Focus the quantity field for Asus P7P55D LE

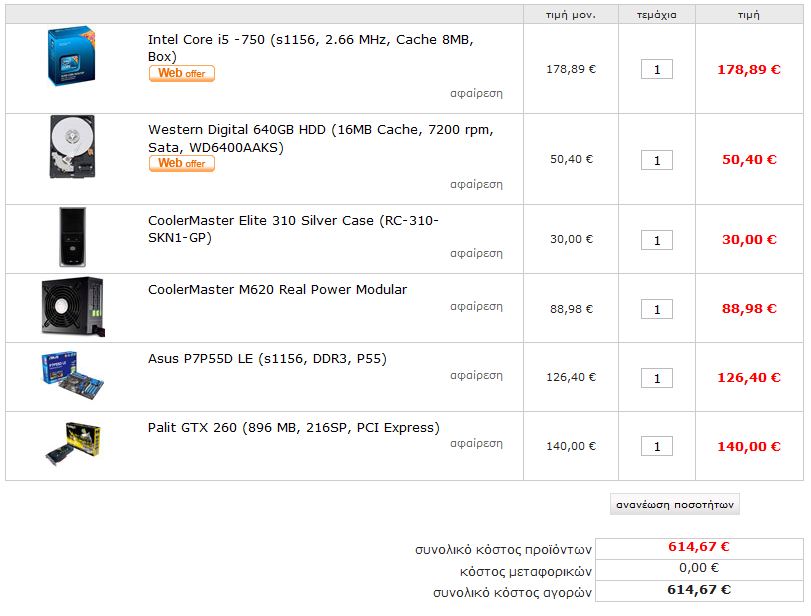tap(657, 378)
